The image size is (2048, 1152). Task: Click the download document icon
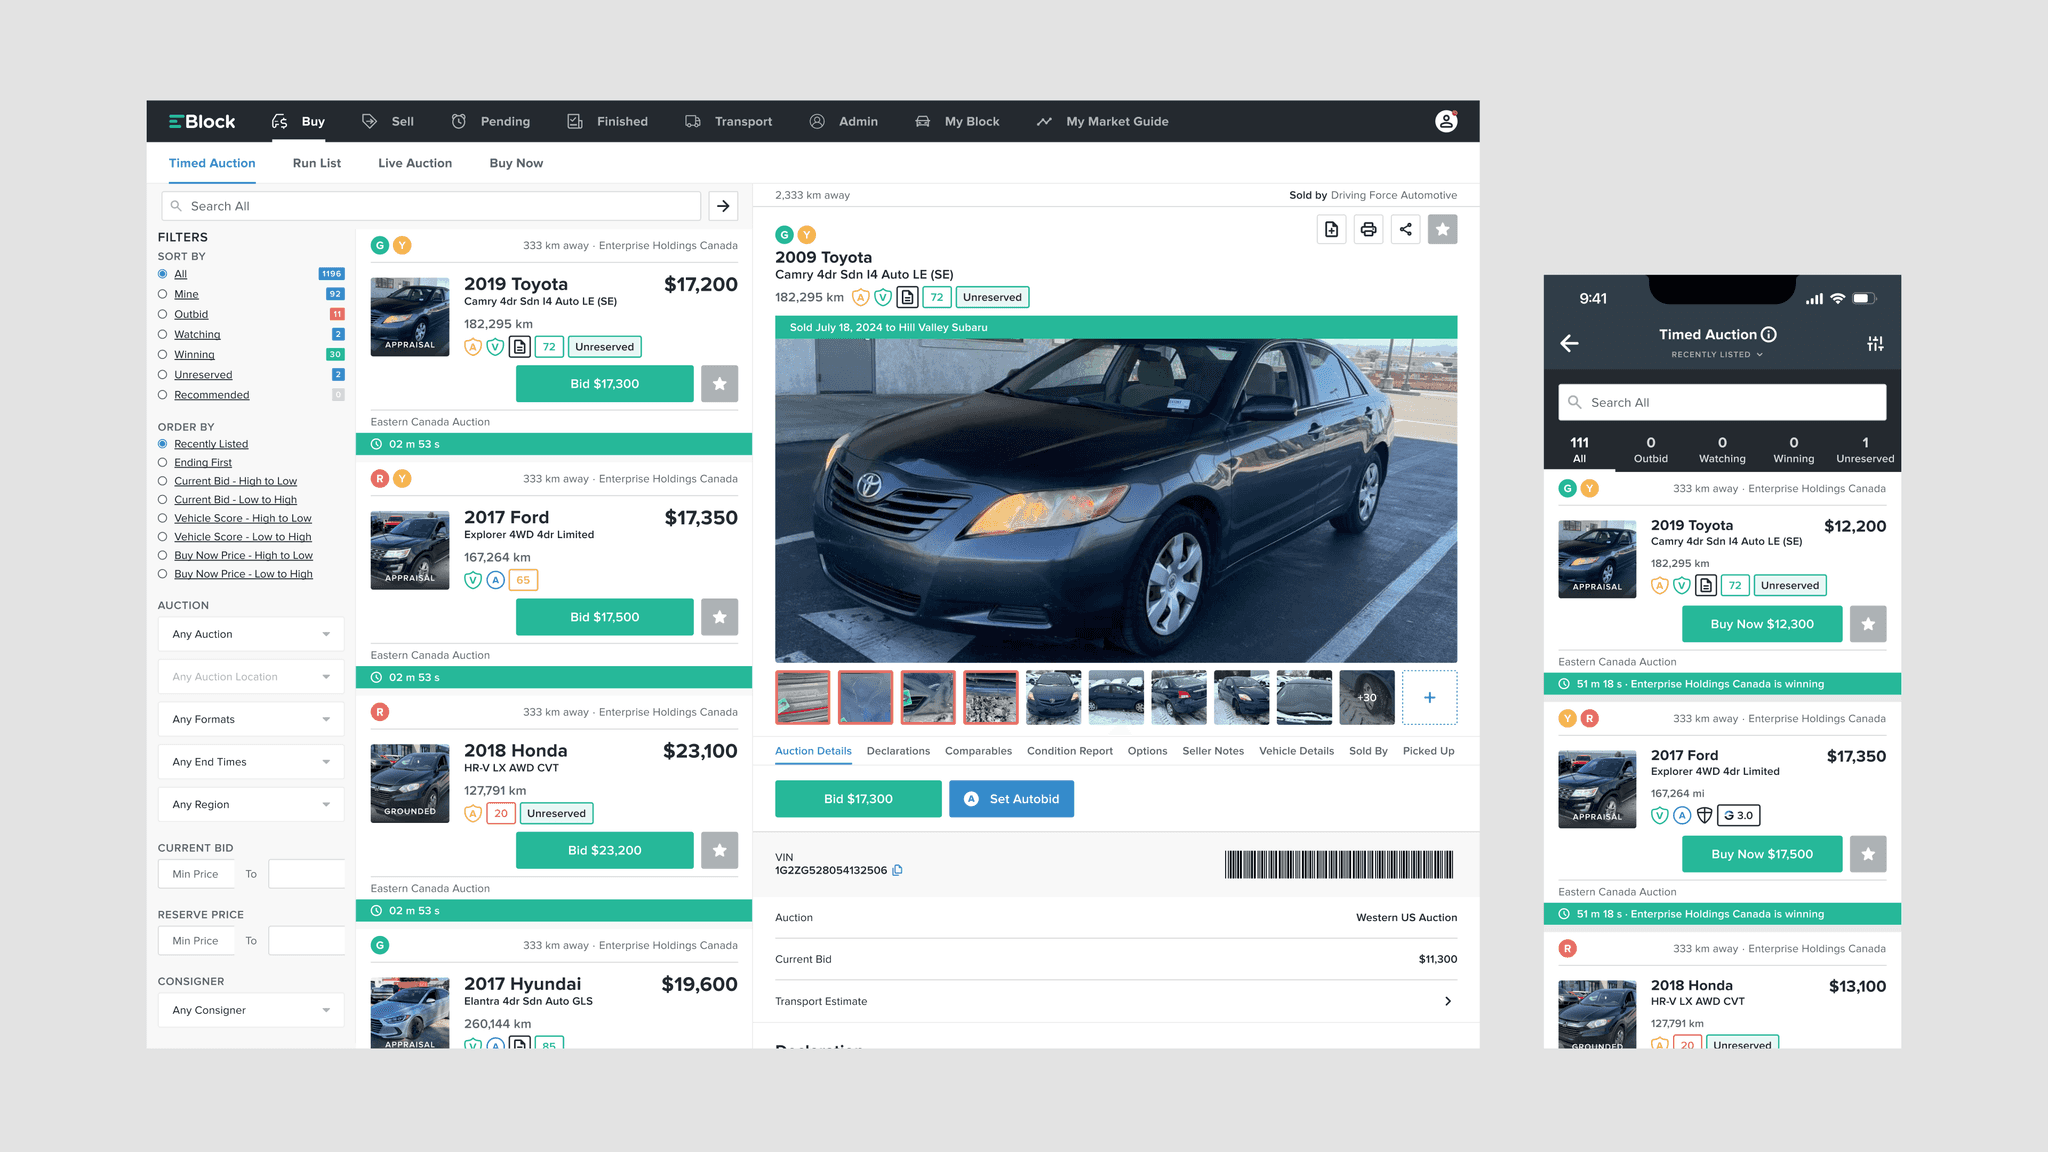(x=1331, y=230)
